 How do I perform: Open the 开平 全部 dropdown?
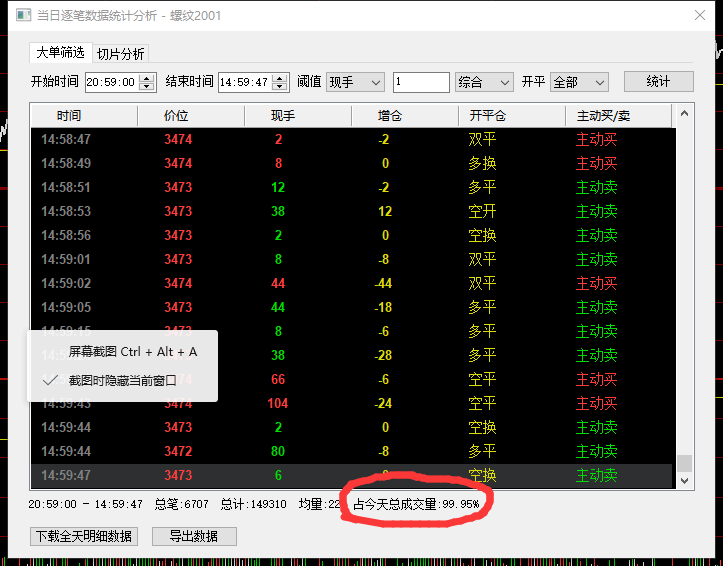579,82
